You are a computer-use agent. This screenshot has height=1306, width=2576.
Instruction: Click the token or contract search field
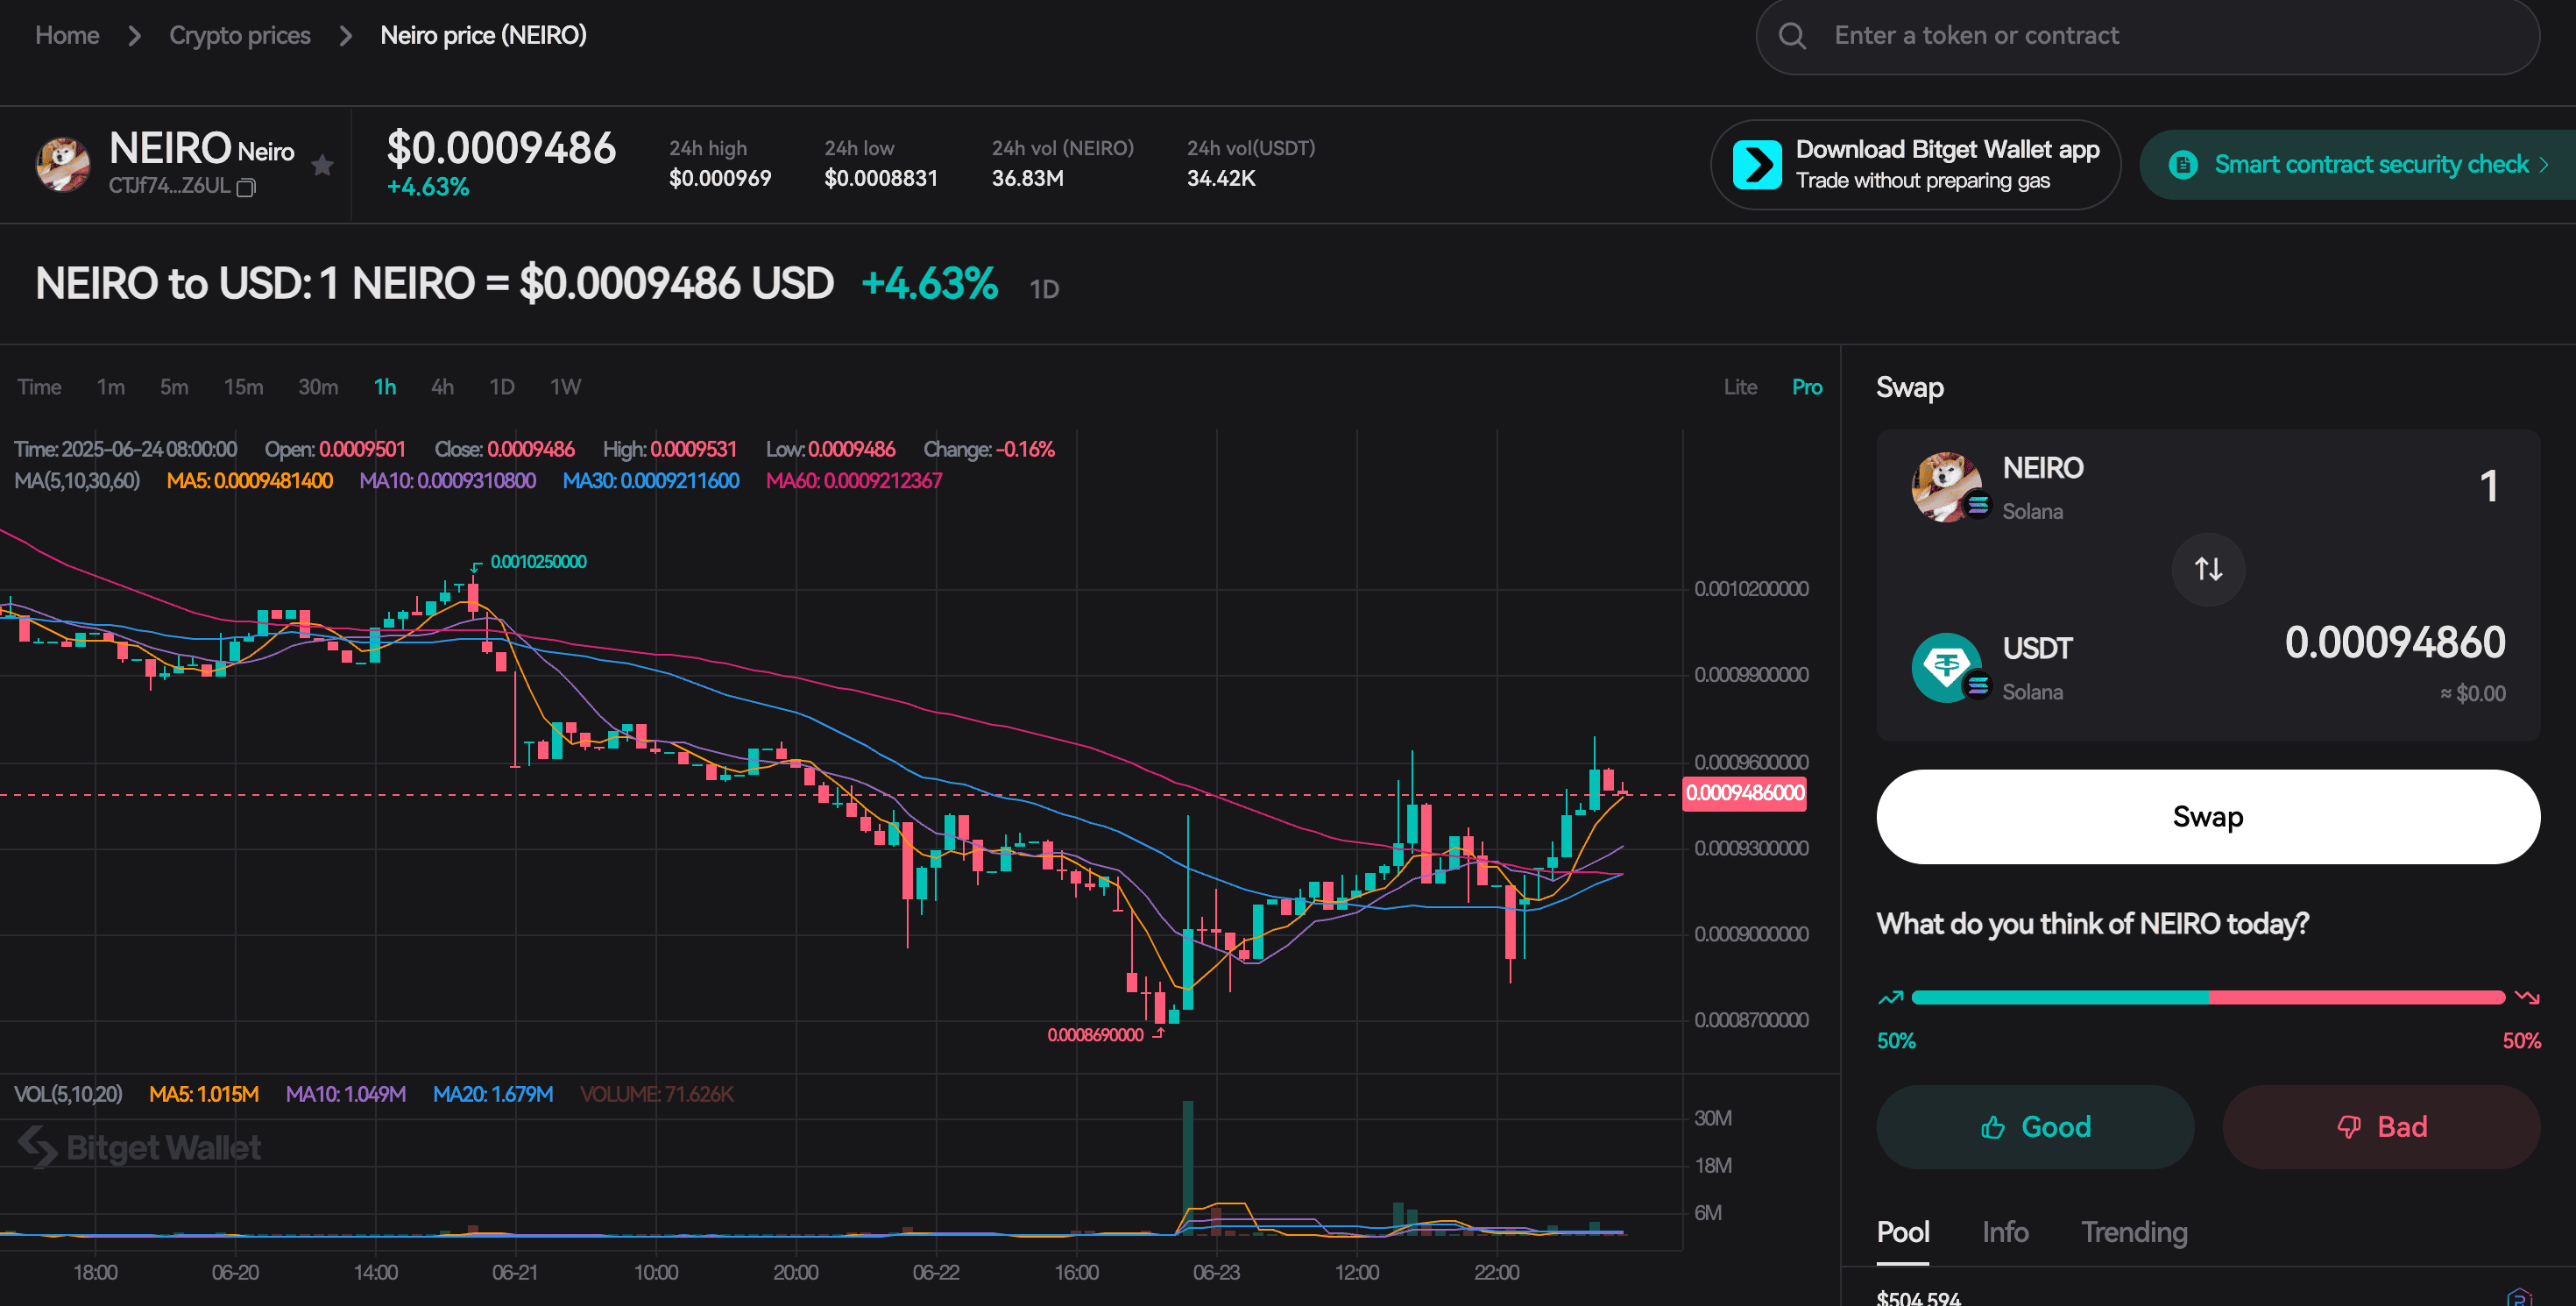tap(2147, 36)
